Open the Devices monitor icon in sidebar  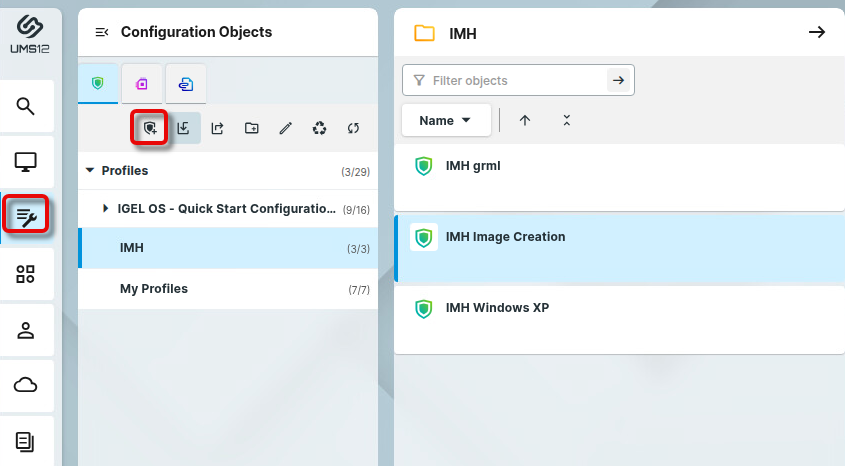[x=26, y=161]
